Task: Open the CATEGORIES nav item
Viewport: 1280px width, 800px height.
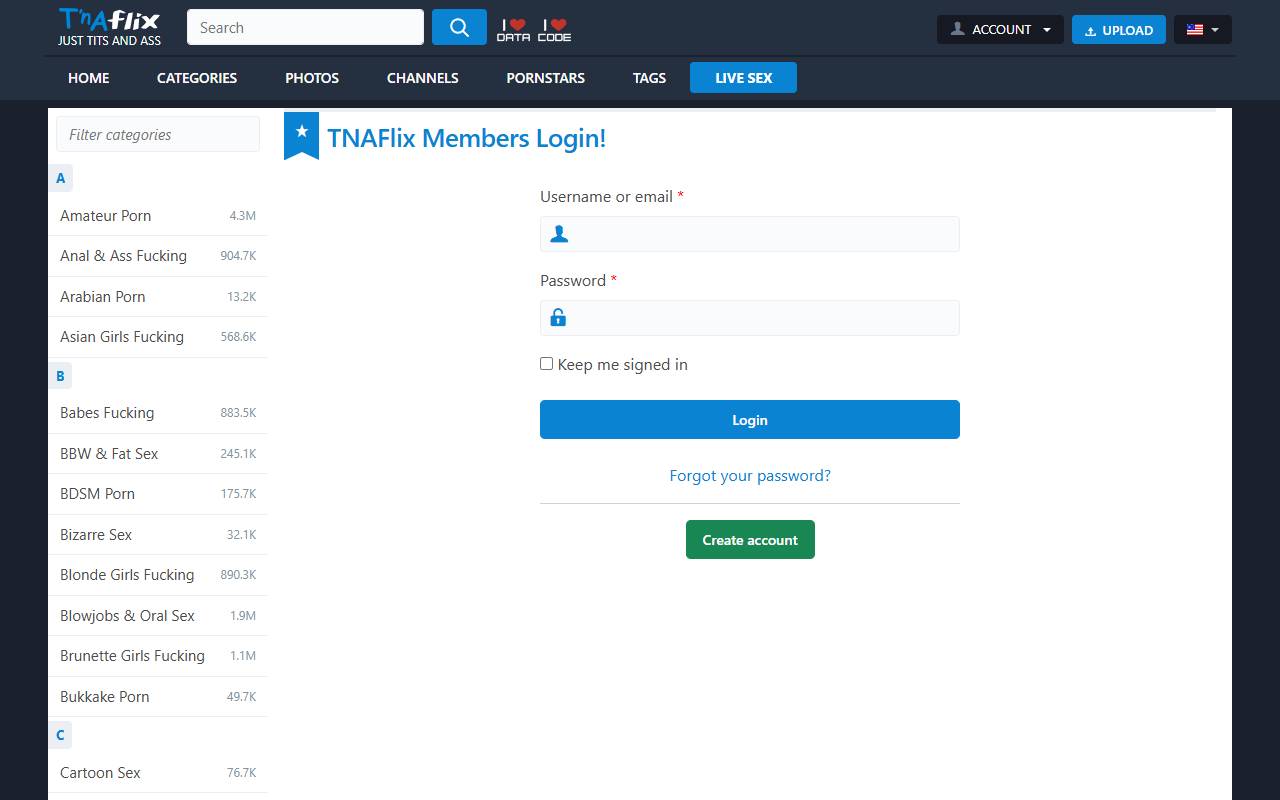Action: [x=197, y=78]
